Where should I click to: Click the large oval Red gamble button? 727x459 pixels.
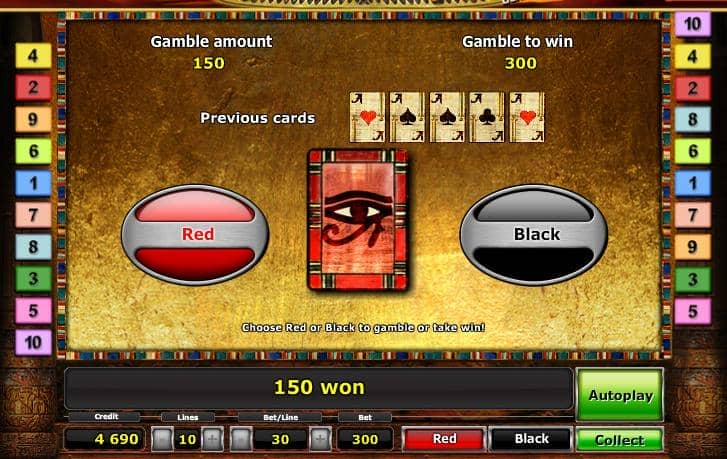(195, 234)
